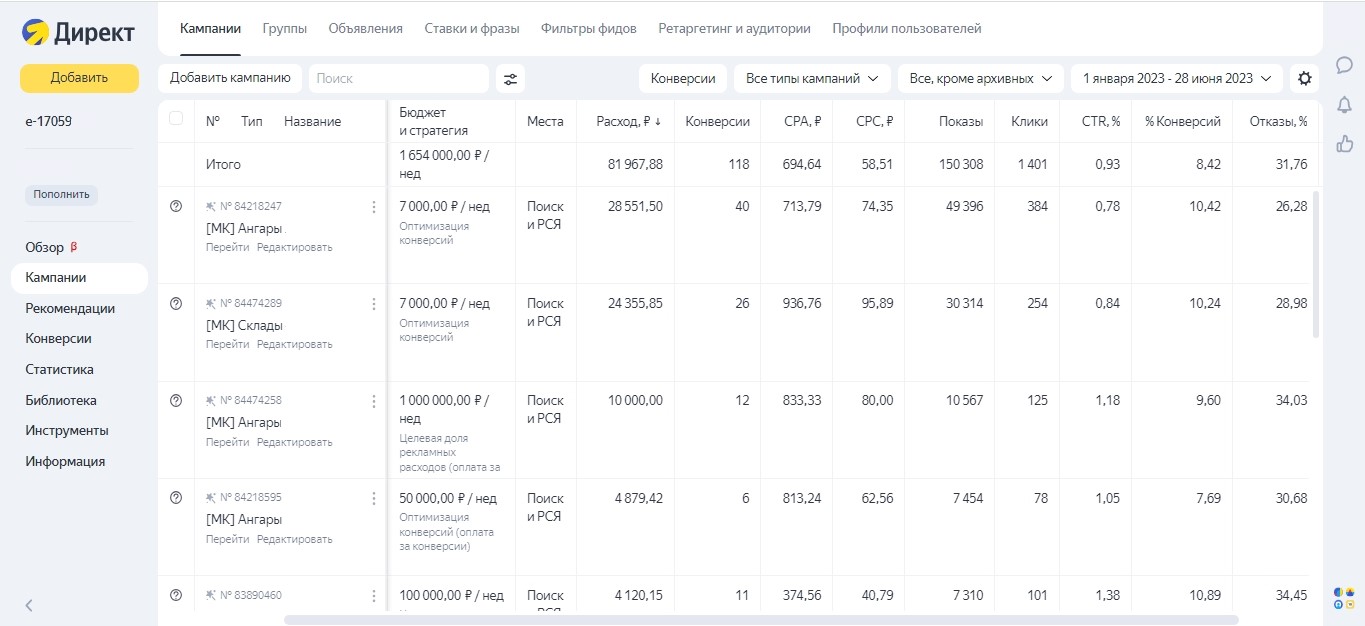The image size is (1365, 626).
Task: Click Редактировать link under [МК] Склады
Action: click(294, 344)
